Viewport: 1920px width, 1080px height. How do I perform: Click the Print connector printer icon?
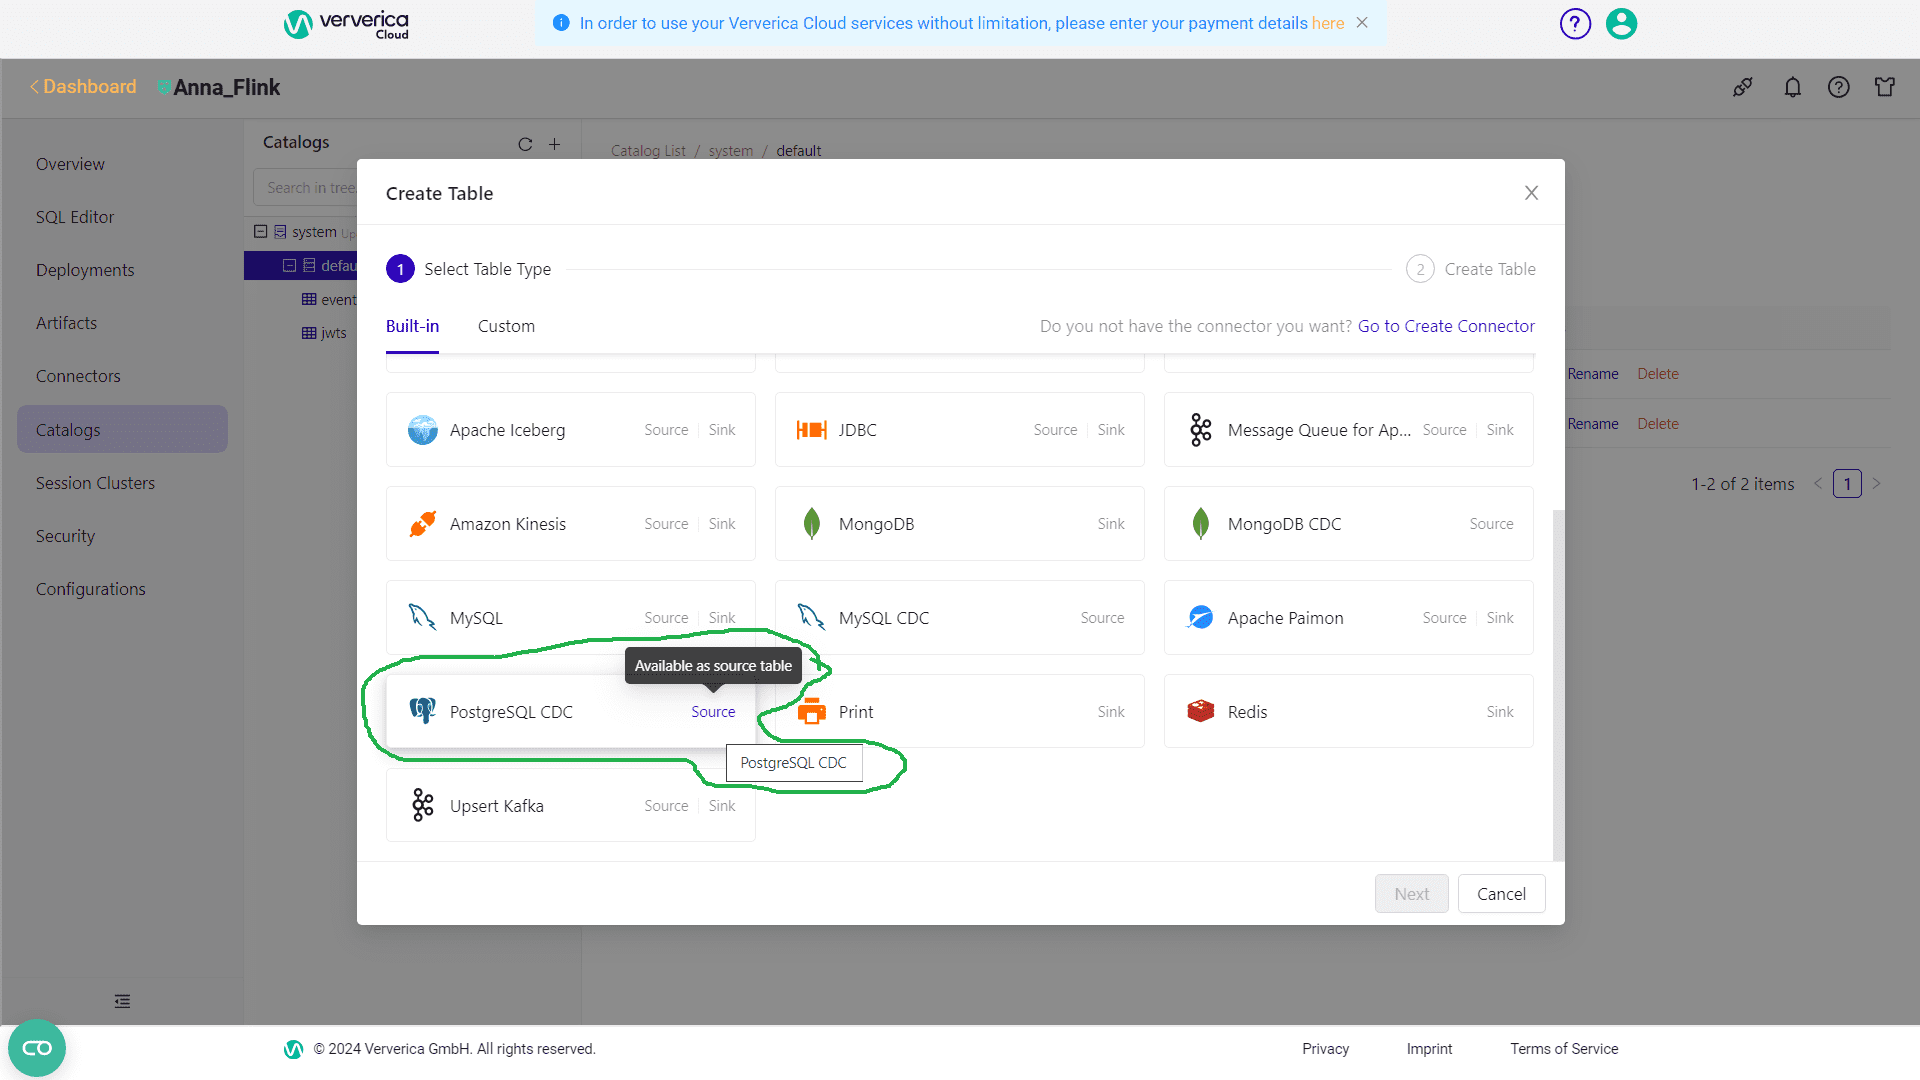click(812, 711)
